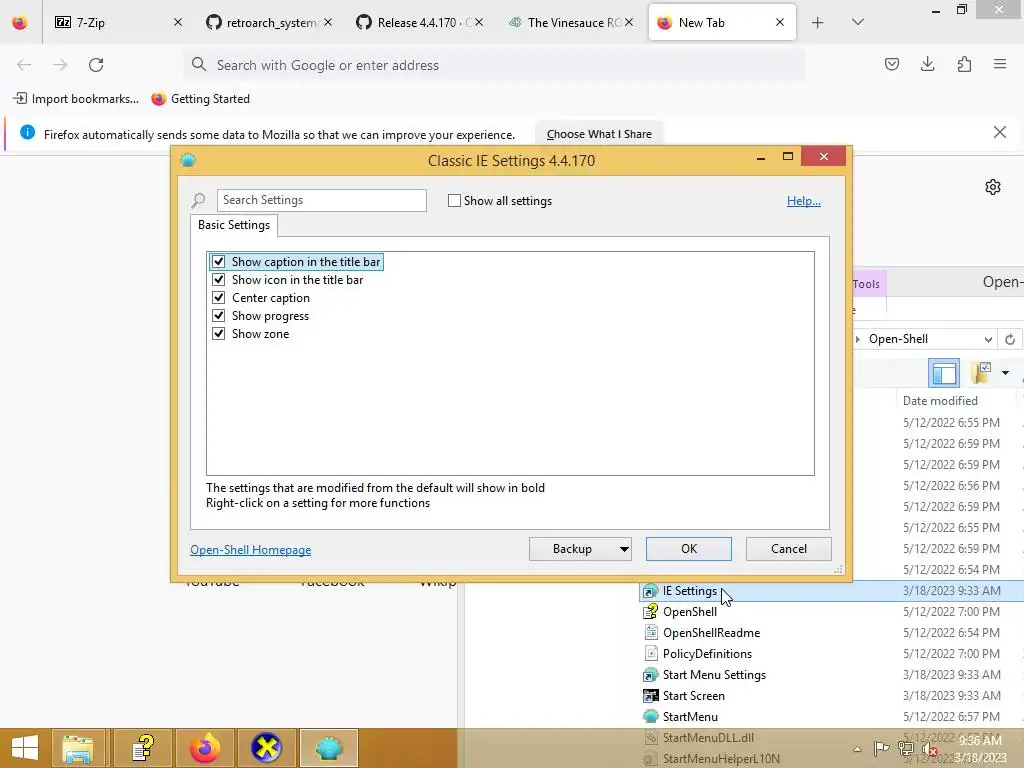The image size is (1024, 768).
Task: Click the Firefox back arrow
Action: [24, 65]
